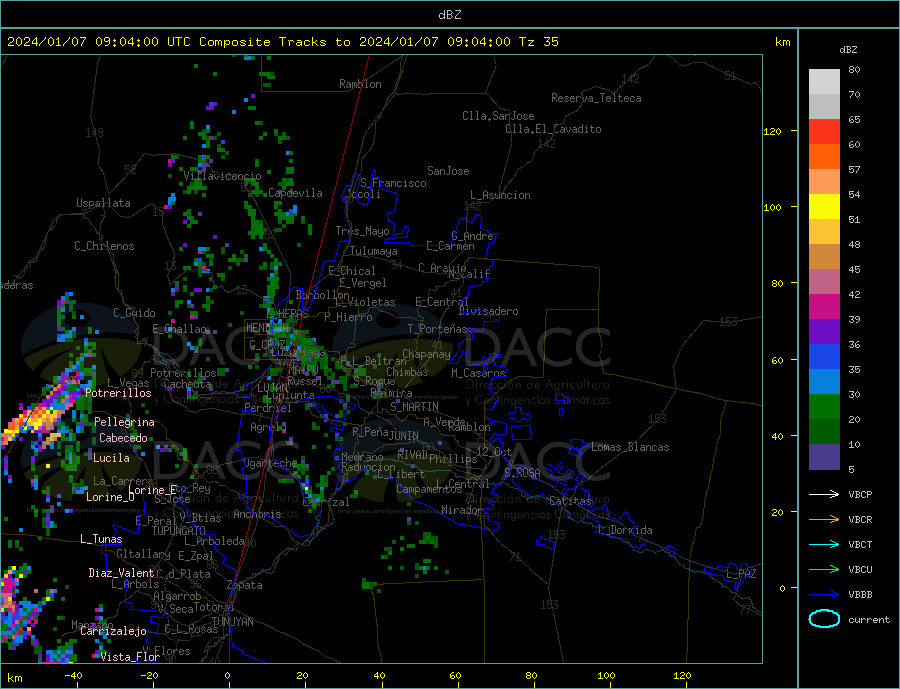The width and height of the screenshot is (900, 689).
Task: Click the VBBB legend label
Action: pyautogui.click(x=860, y=594)
